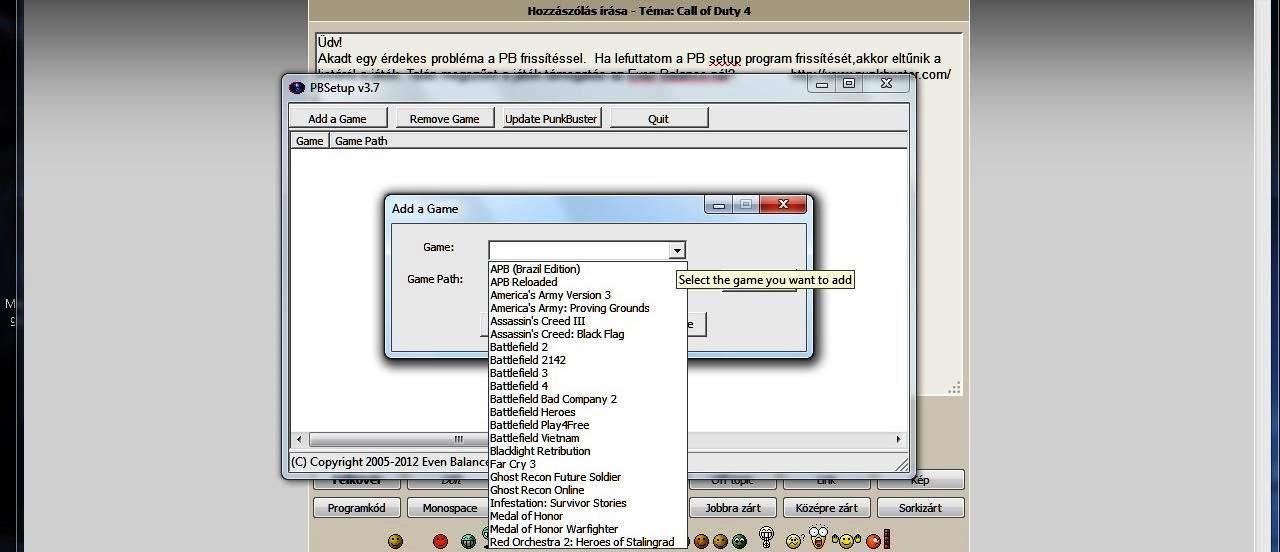Minimize the PBSetup v3.7 window
1280x552 pixels.
[x=822, y=84]
